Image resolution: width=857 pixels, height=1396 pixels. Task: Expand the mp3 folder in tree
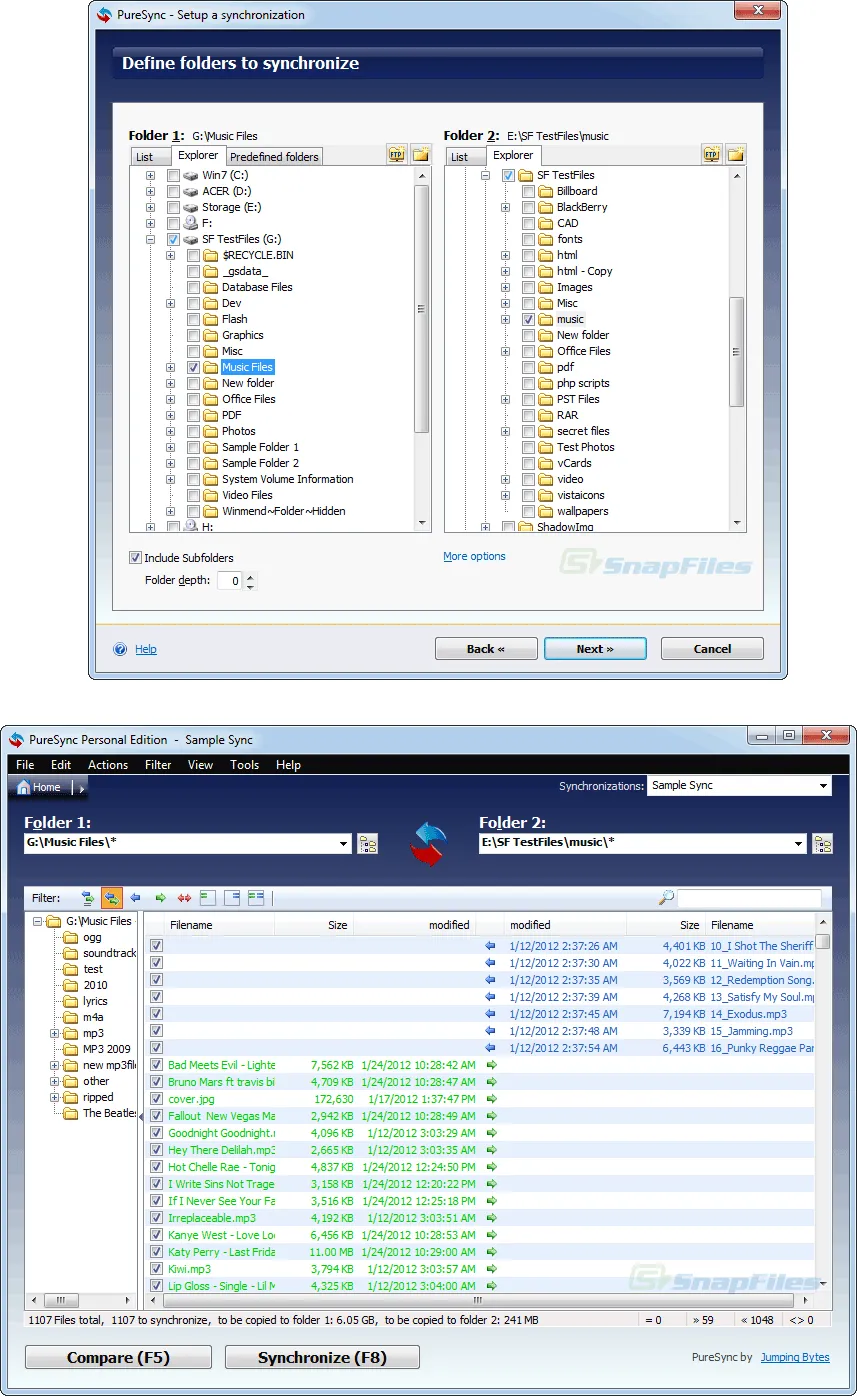[x=55, y=1033]
